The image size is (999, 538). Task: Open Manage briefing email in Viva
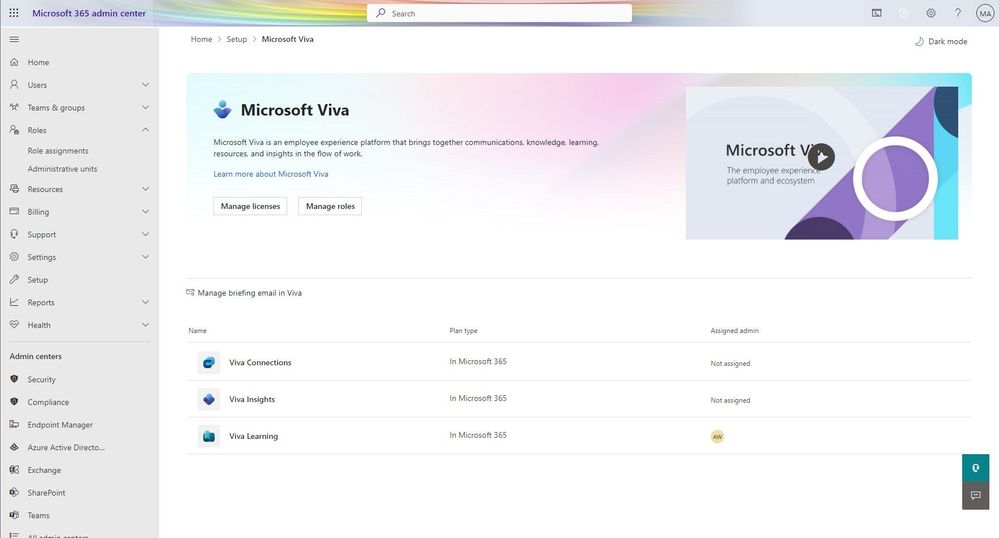[x=244, y=293]
